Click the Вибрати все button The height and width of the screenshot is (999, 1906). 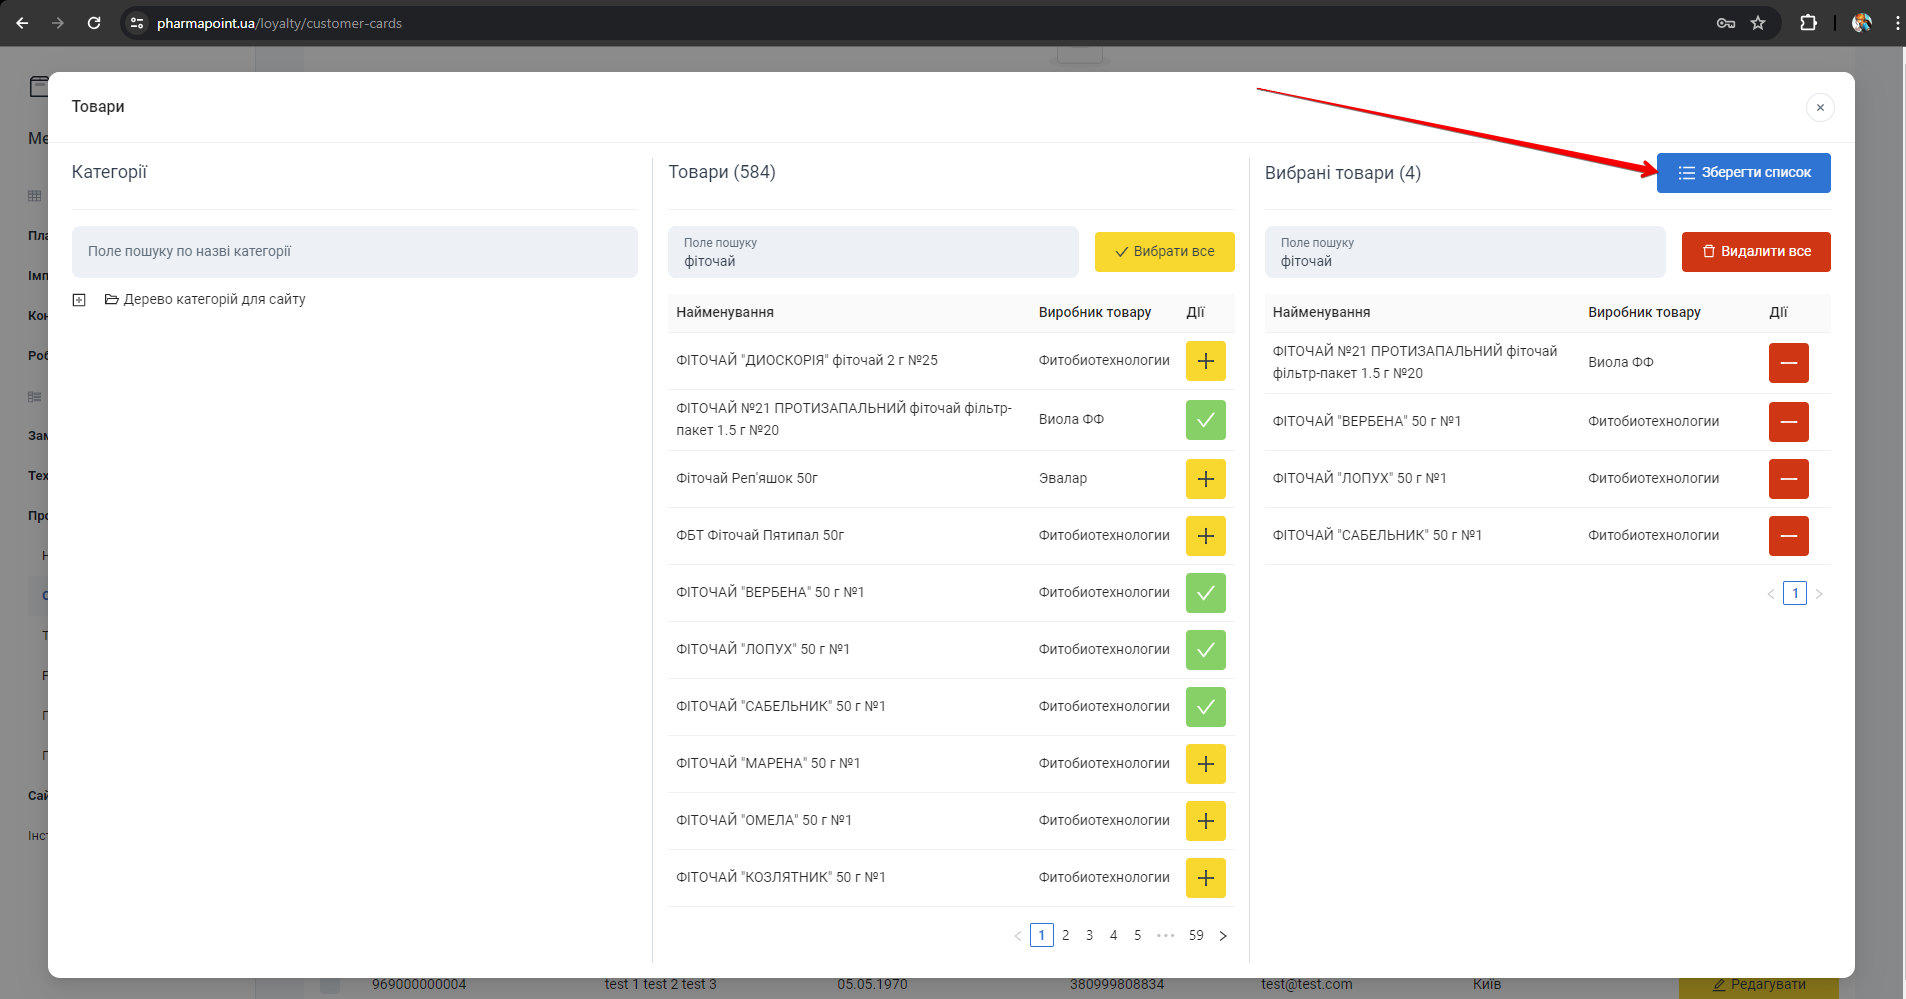[x=1164, y=252]
